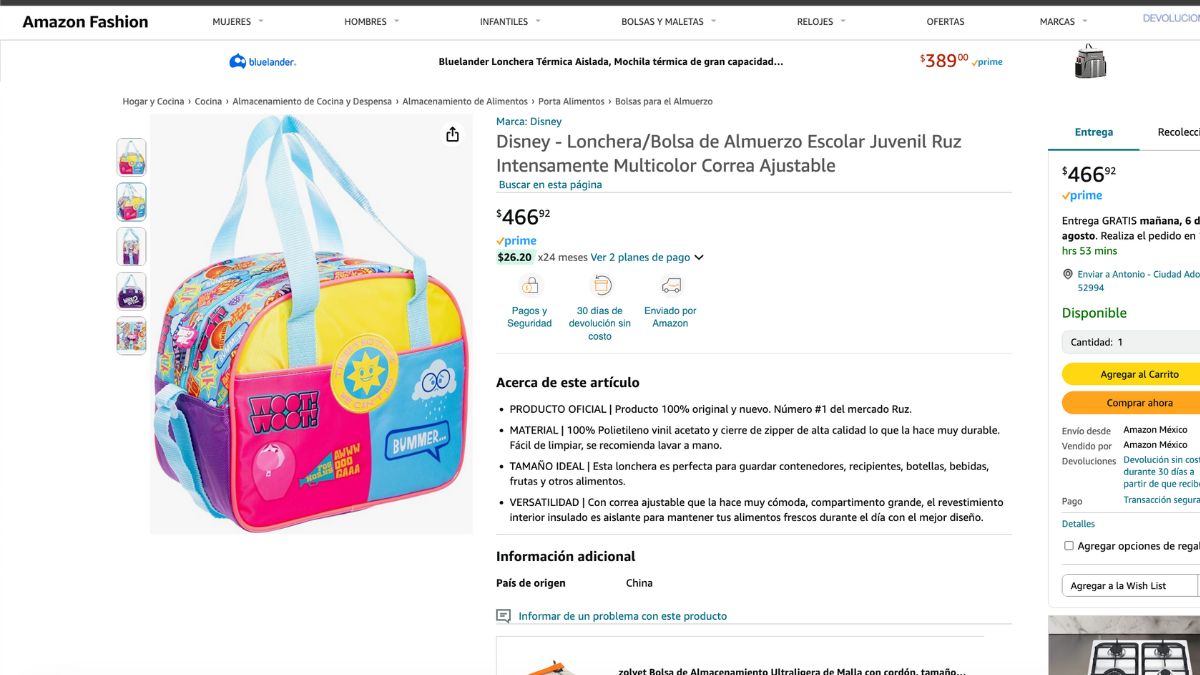Click the Bluelander brand logo
This screenshot has width=1200, height=675.
262,61
